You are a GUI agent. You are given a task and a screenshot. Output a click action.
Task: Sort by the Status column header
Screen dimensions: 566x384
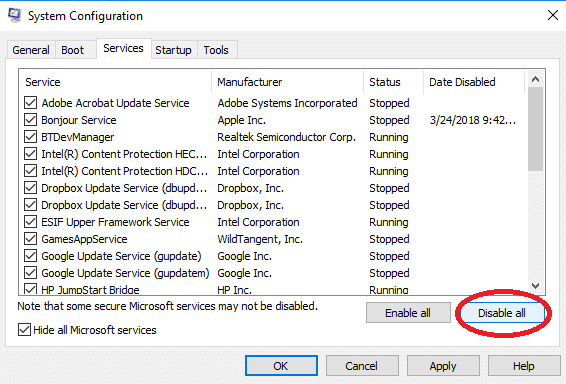pyautogui.click(x=393, y=82)
